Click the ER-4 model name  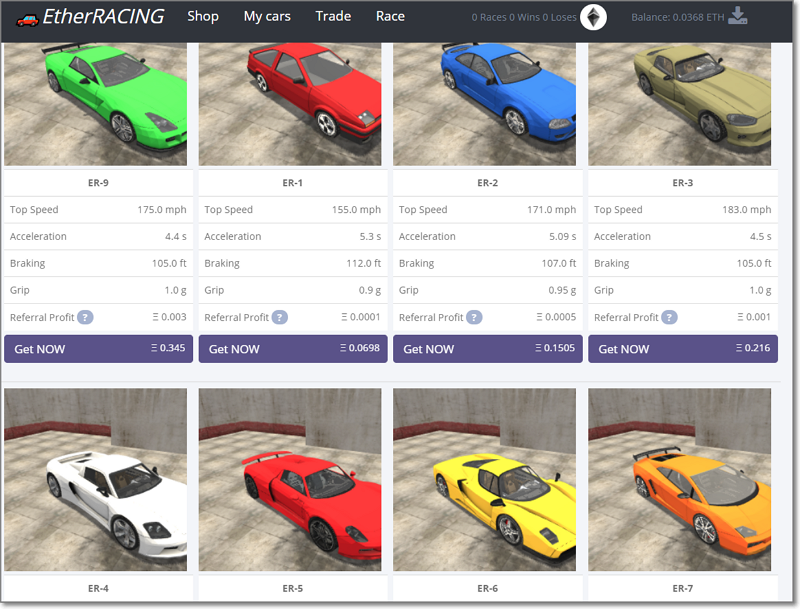pyautogui.click(x=98, y=588)
